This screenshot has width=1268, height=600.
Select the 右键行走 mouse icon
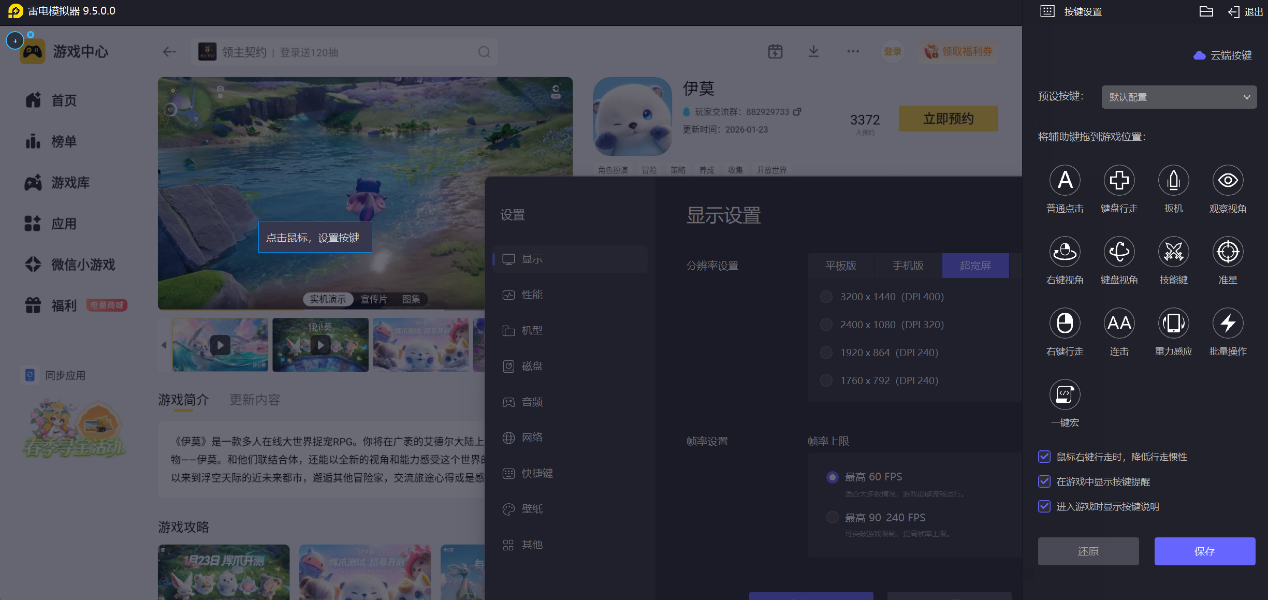pos(1065,323)
